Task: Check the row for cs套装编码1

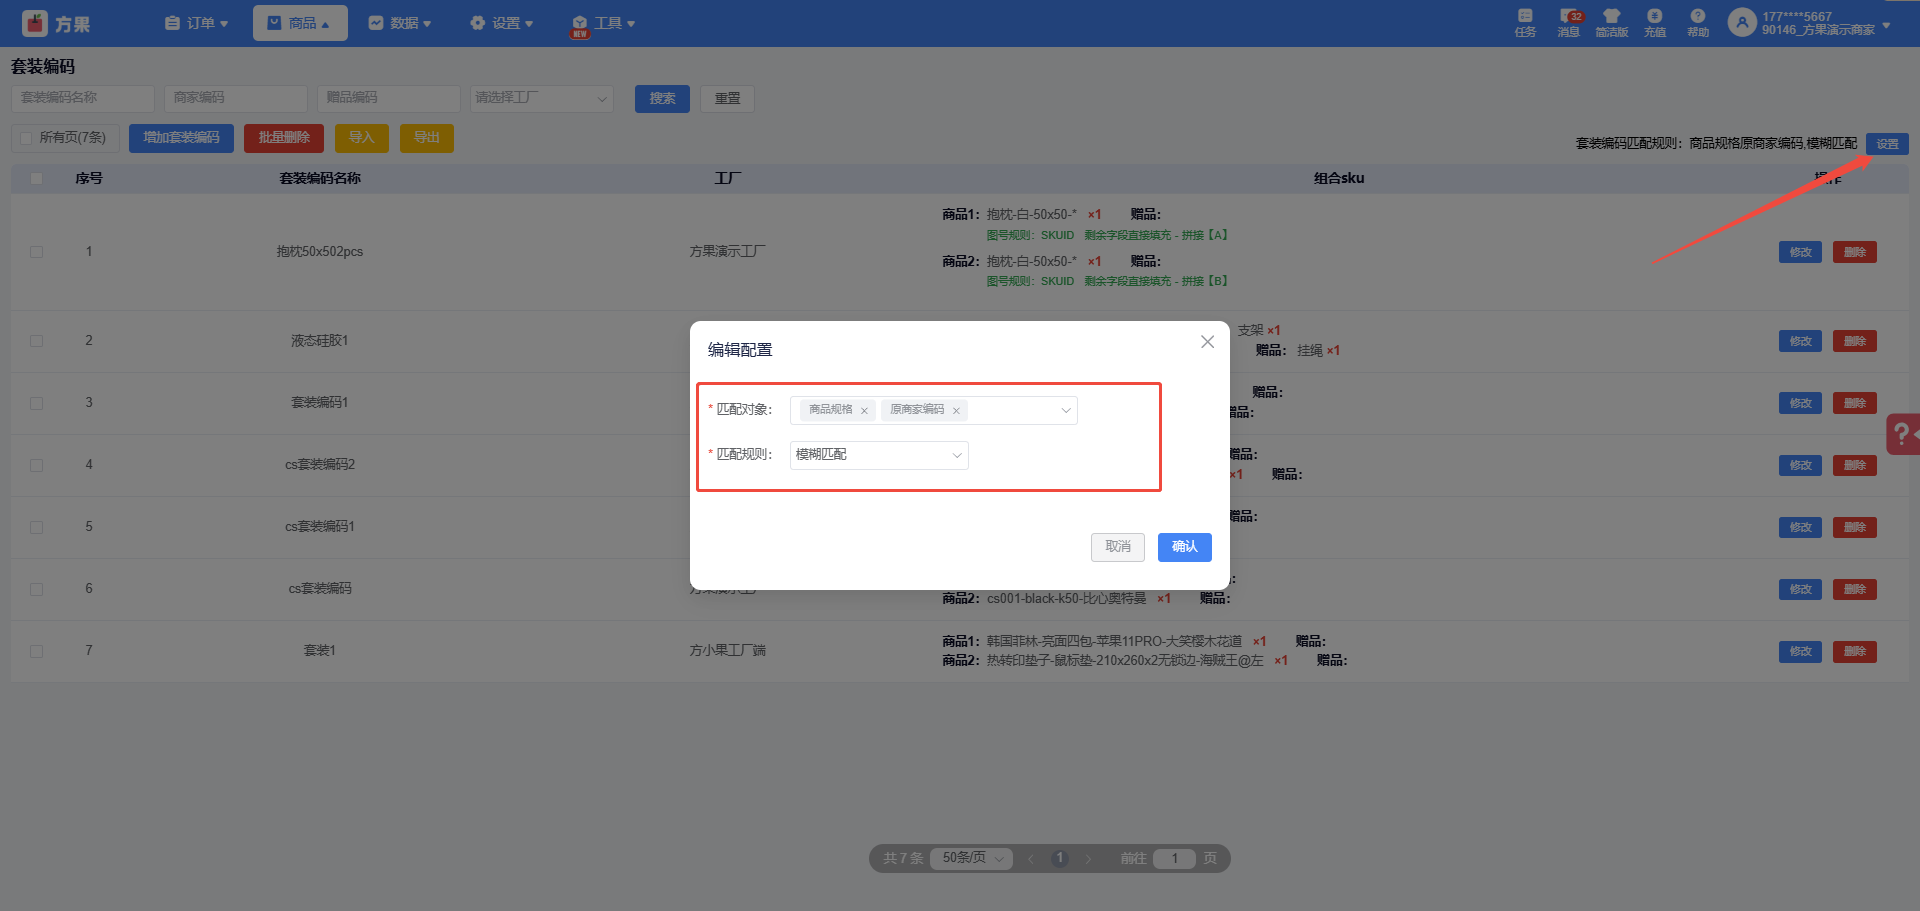Action: (x=37, y=527)
